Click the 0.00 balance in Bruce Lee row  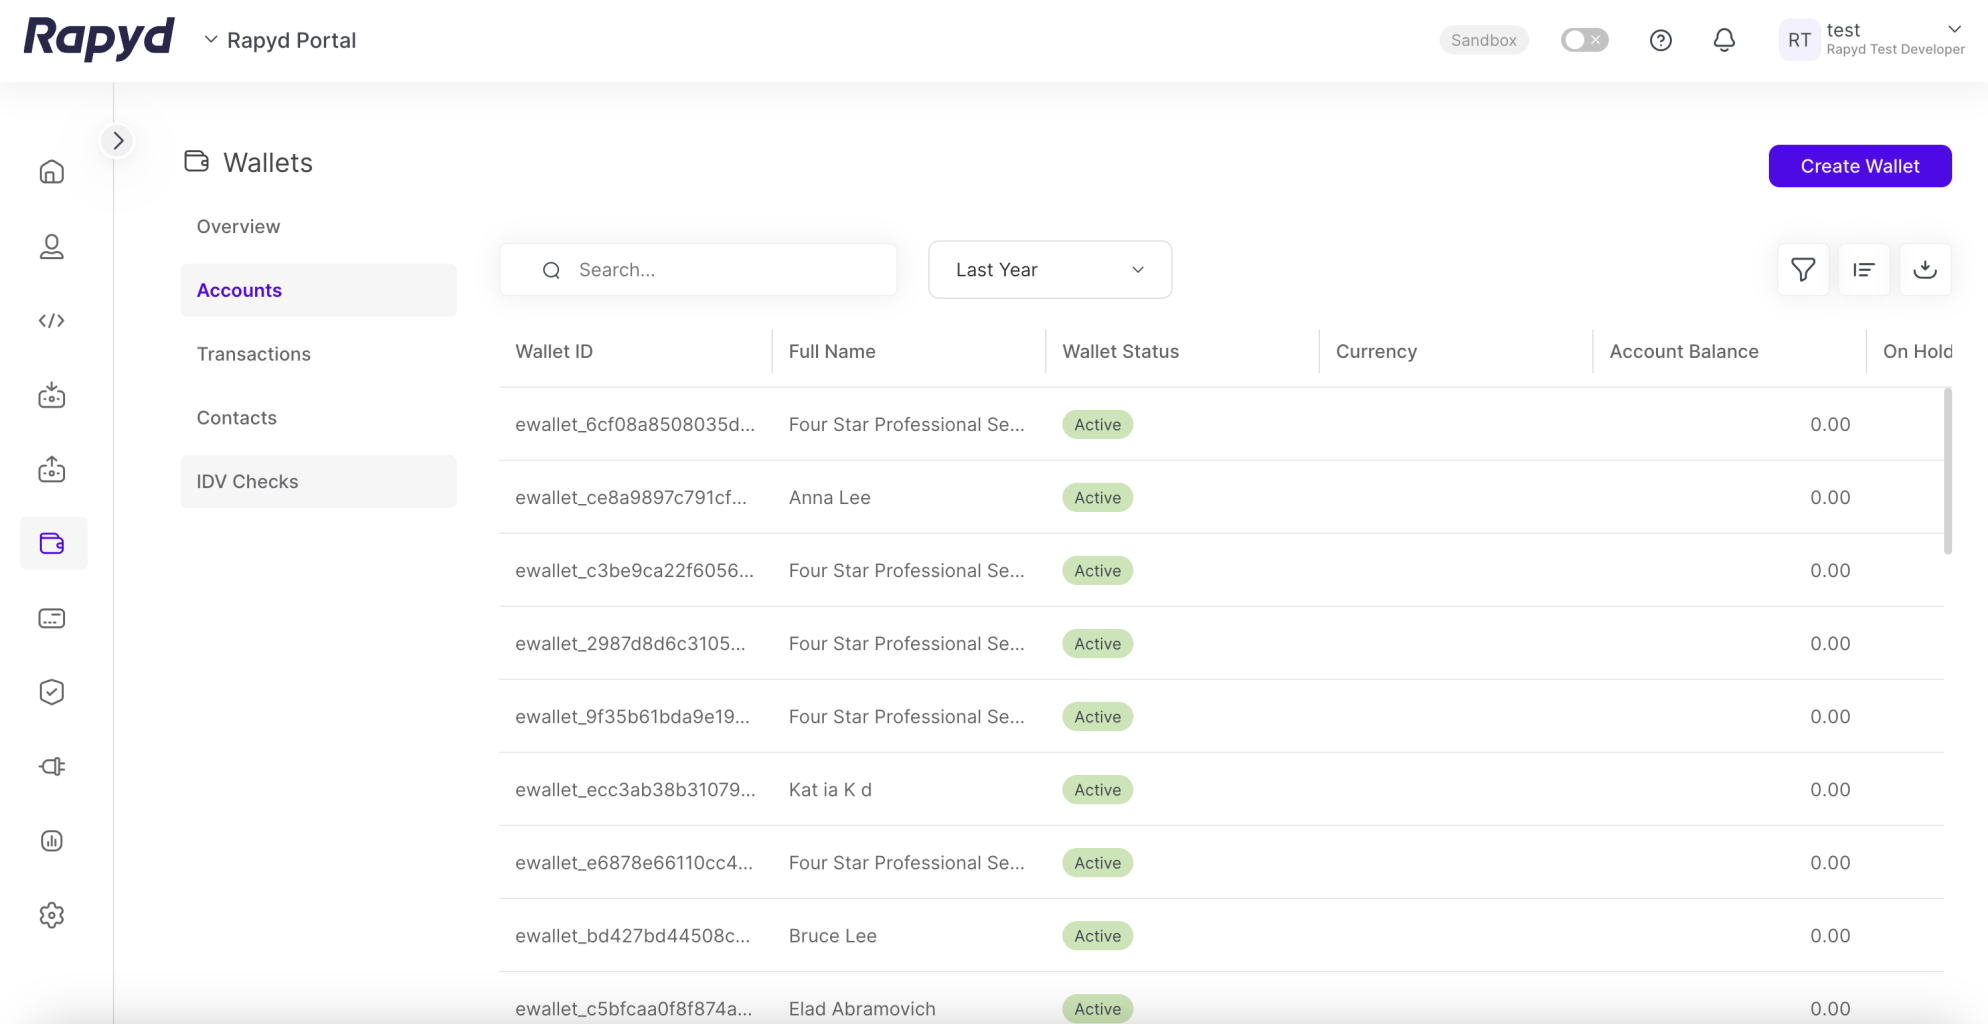pyautogui.click(x=1830, y=936)
